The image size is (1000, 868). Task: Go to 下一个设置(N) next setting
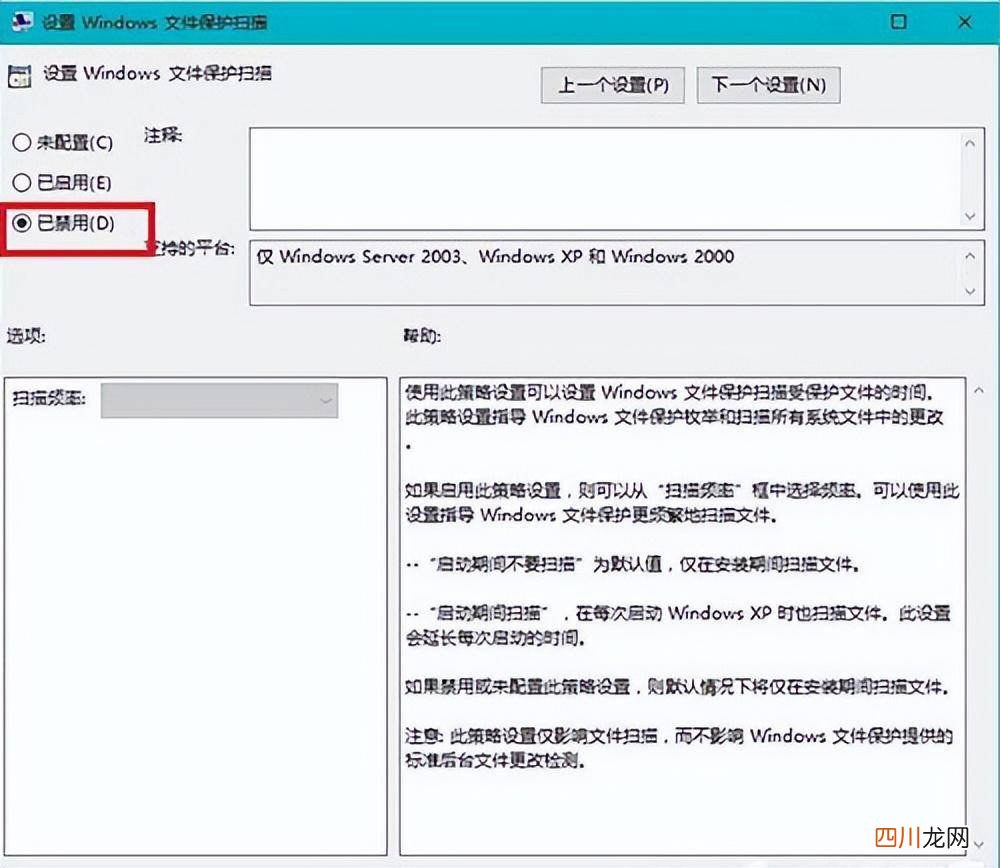[x=768, y=85]
